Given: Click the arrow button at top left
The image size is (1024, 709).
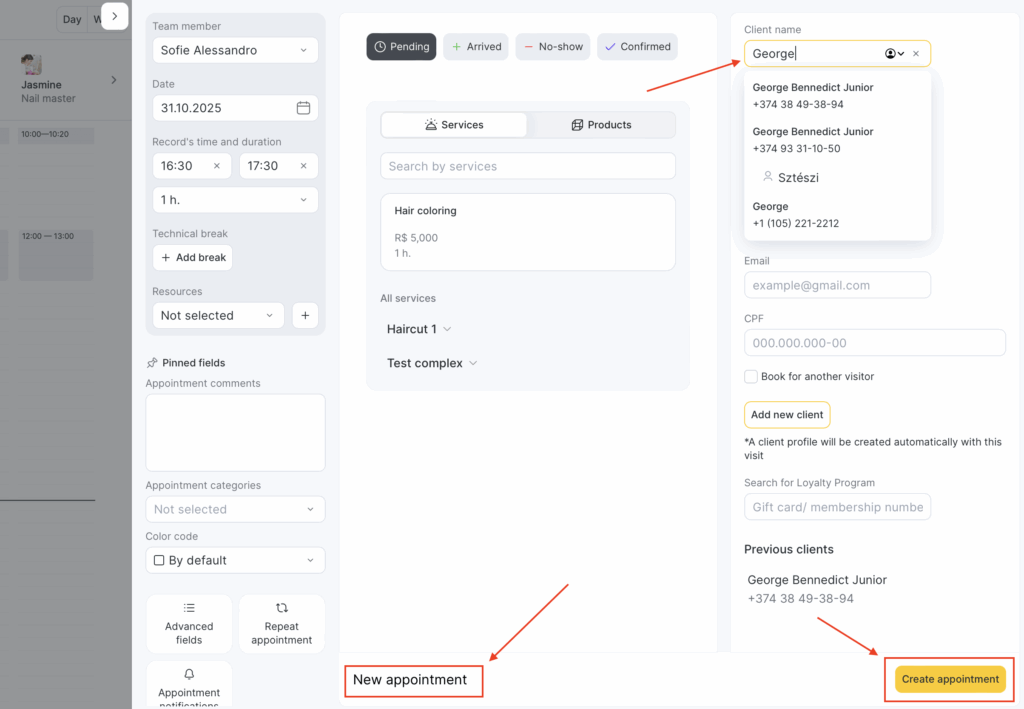Looking at the screenshot, I should pos(115,16).
